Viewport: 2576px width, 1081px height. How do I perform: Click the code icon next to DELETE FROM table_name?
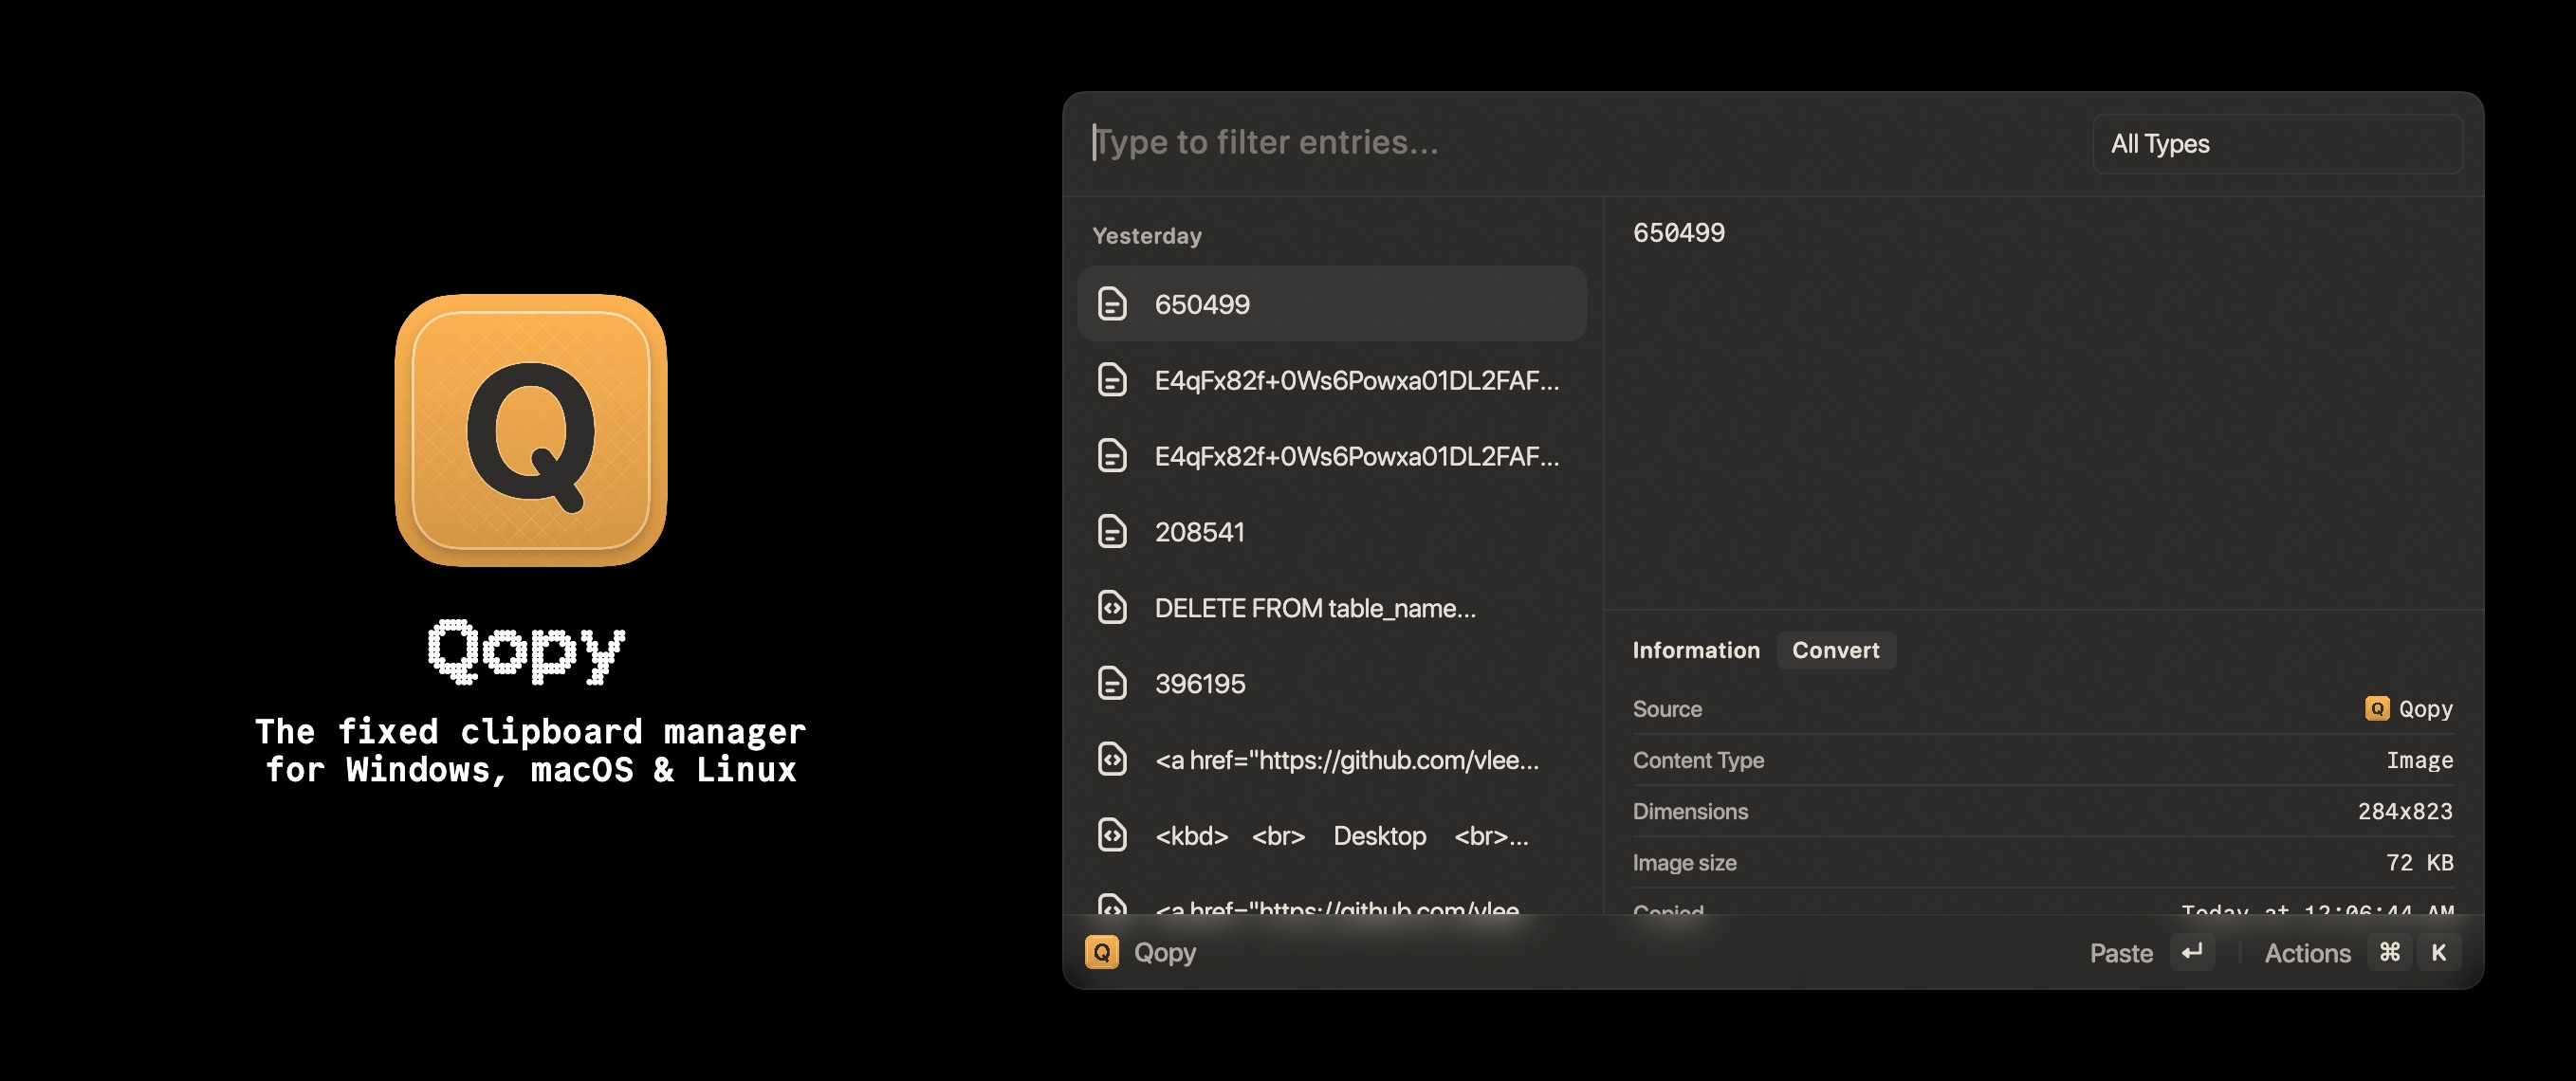pos(1113,606)
